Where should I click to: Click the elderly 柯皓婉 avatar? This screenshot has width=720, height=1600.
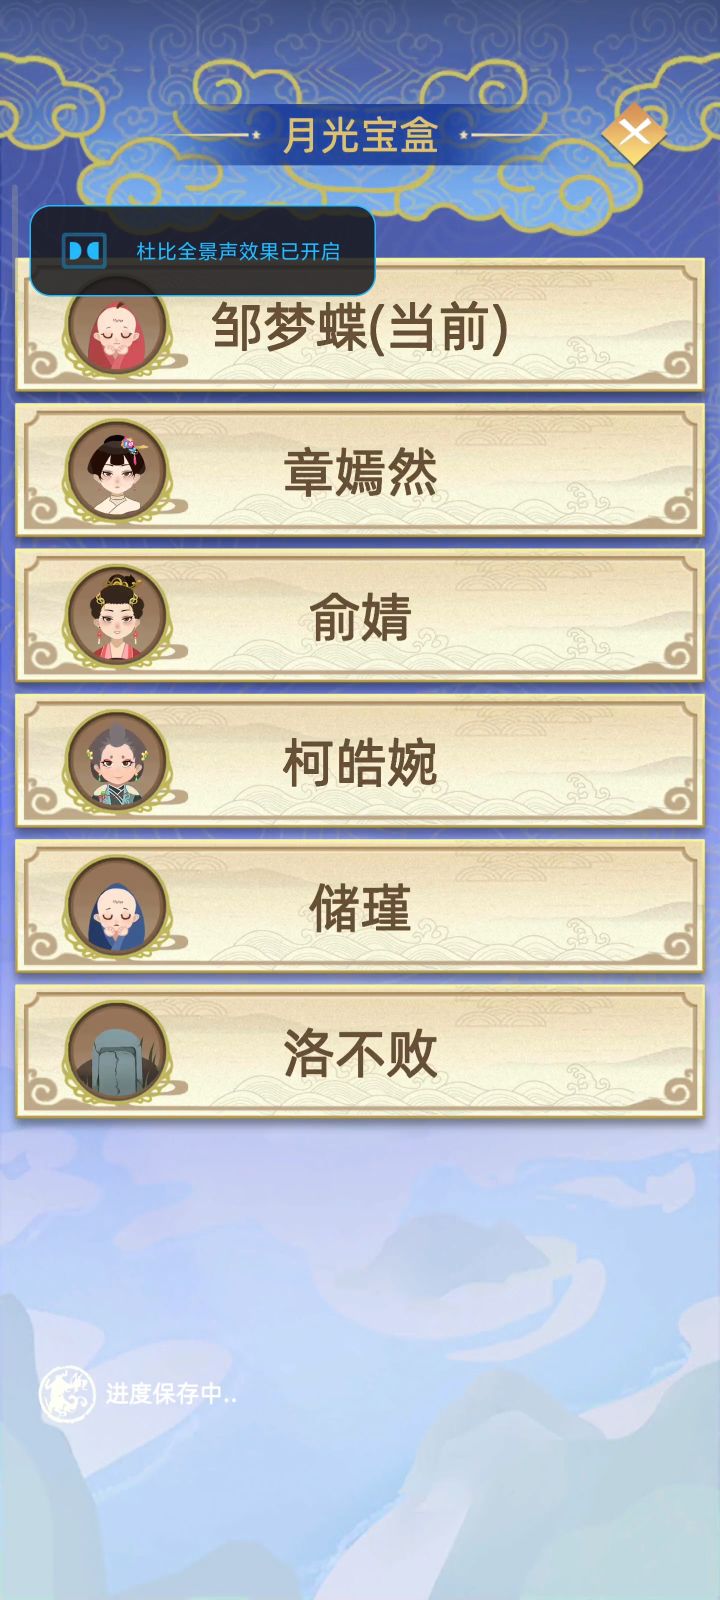pyautogui.click(x=117, y=762)
